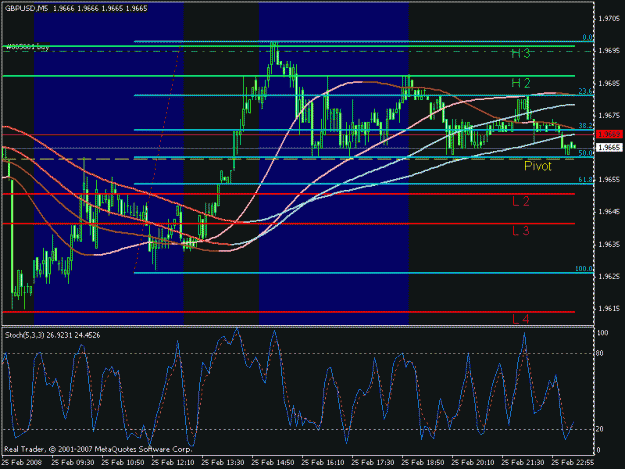Click the 25 Feb 2008 time label
Image resolution: width=625 pixels, height=469 pixels.
(x=22, y=463)
